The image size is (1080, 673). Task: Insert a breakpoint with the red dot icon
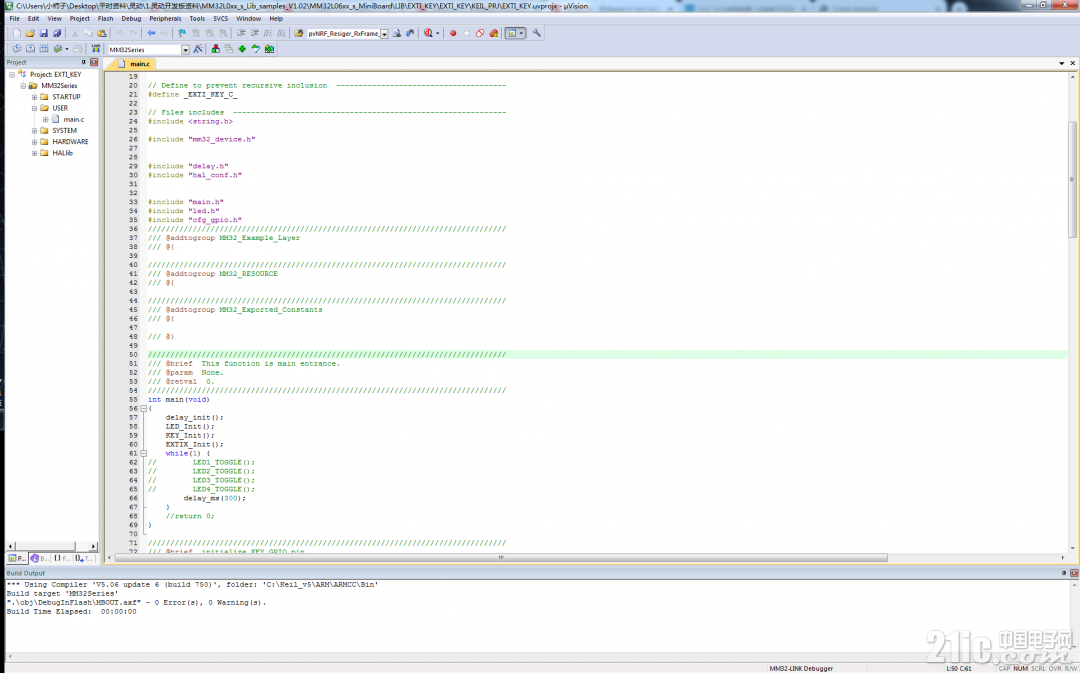coord(453,33)
